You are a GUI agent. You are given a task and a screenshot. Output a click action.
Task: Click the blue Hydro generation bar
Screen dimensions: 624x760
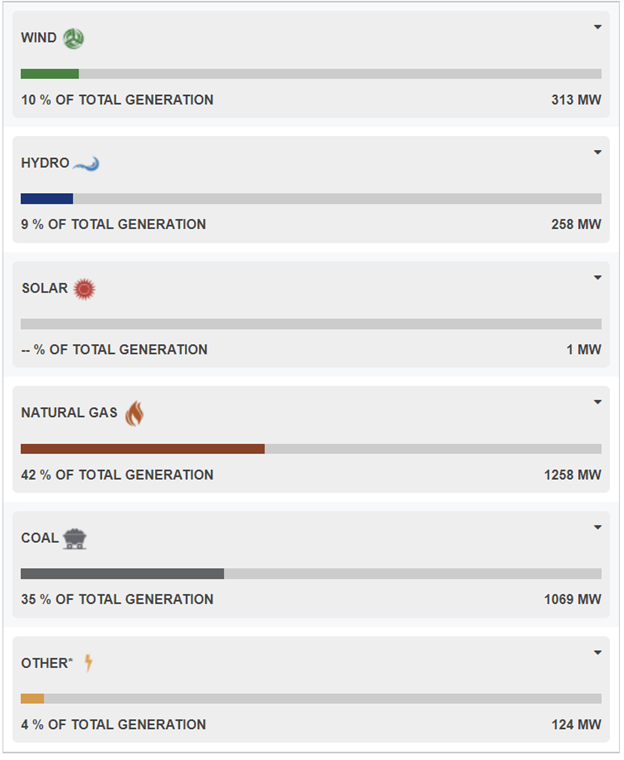[47, 199]
